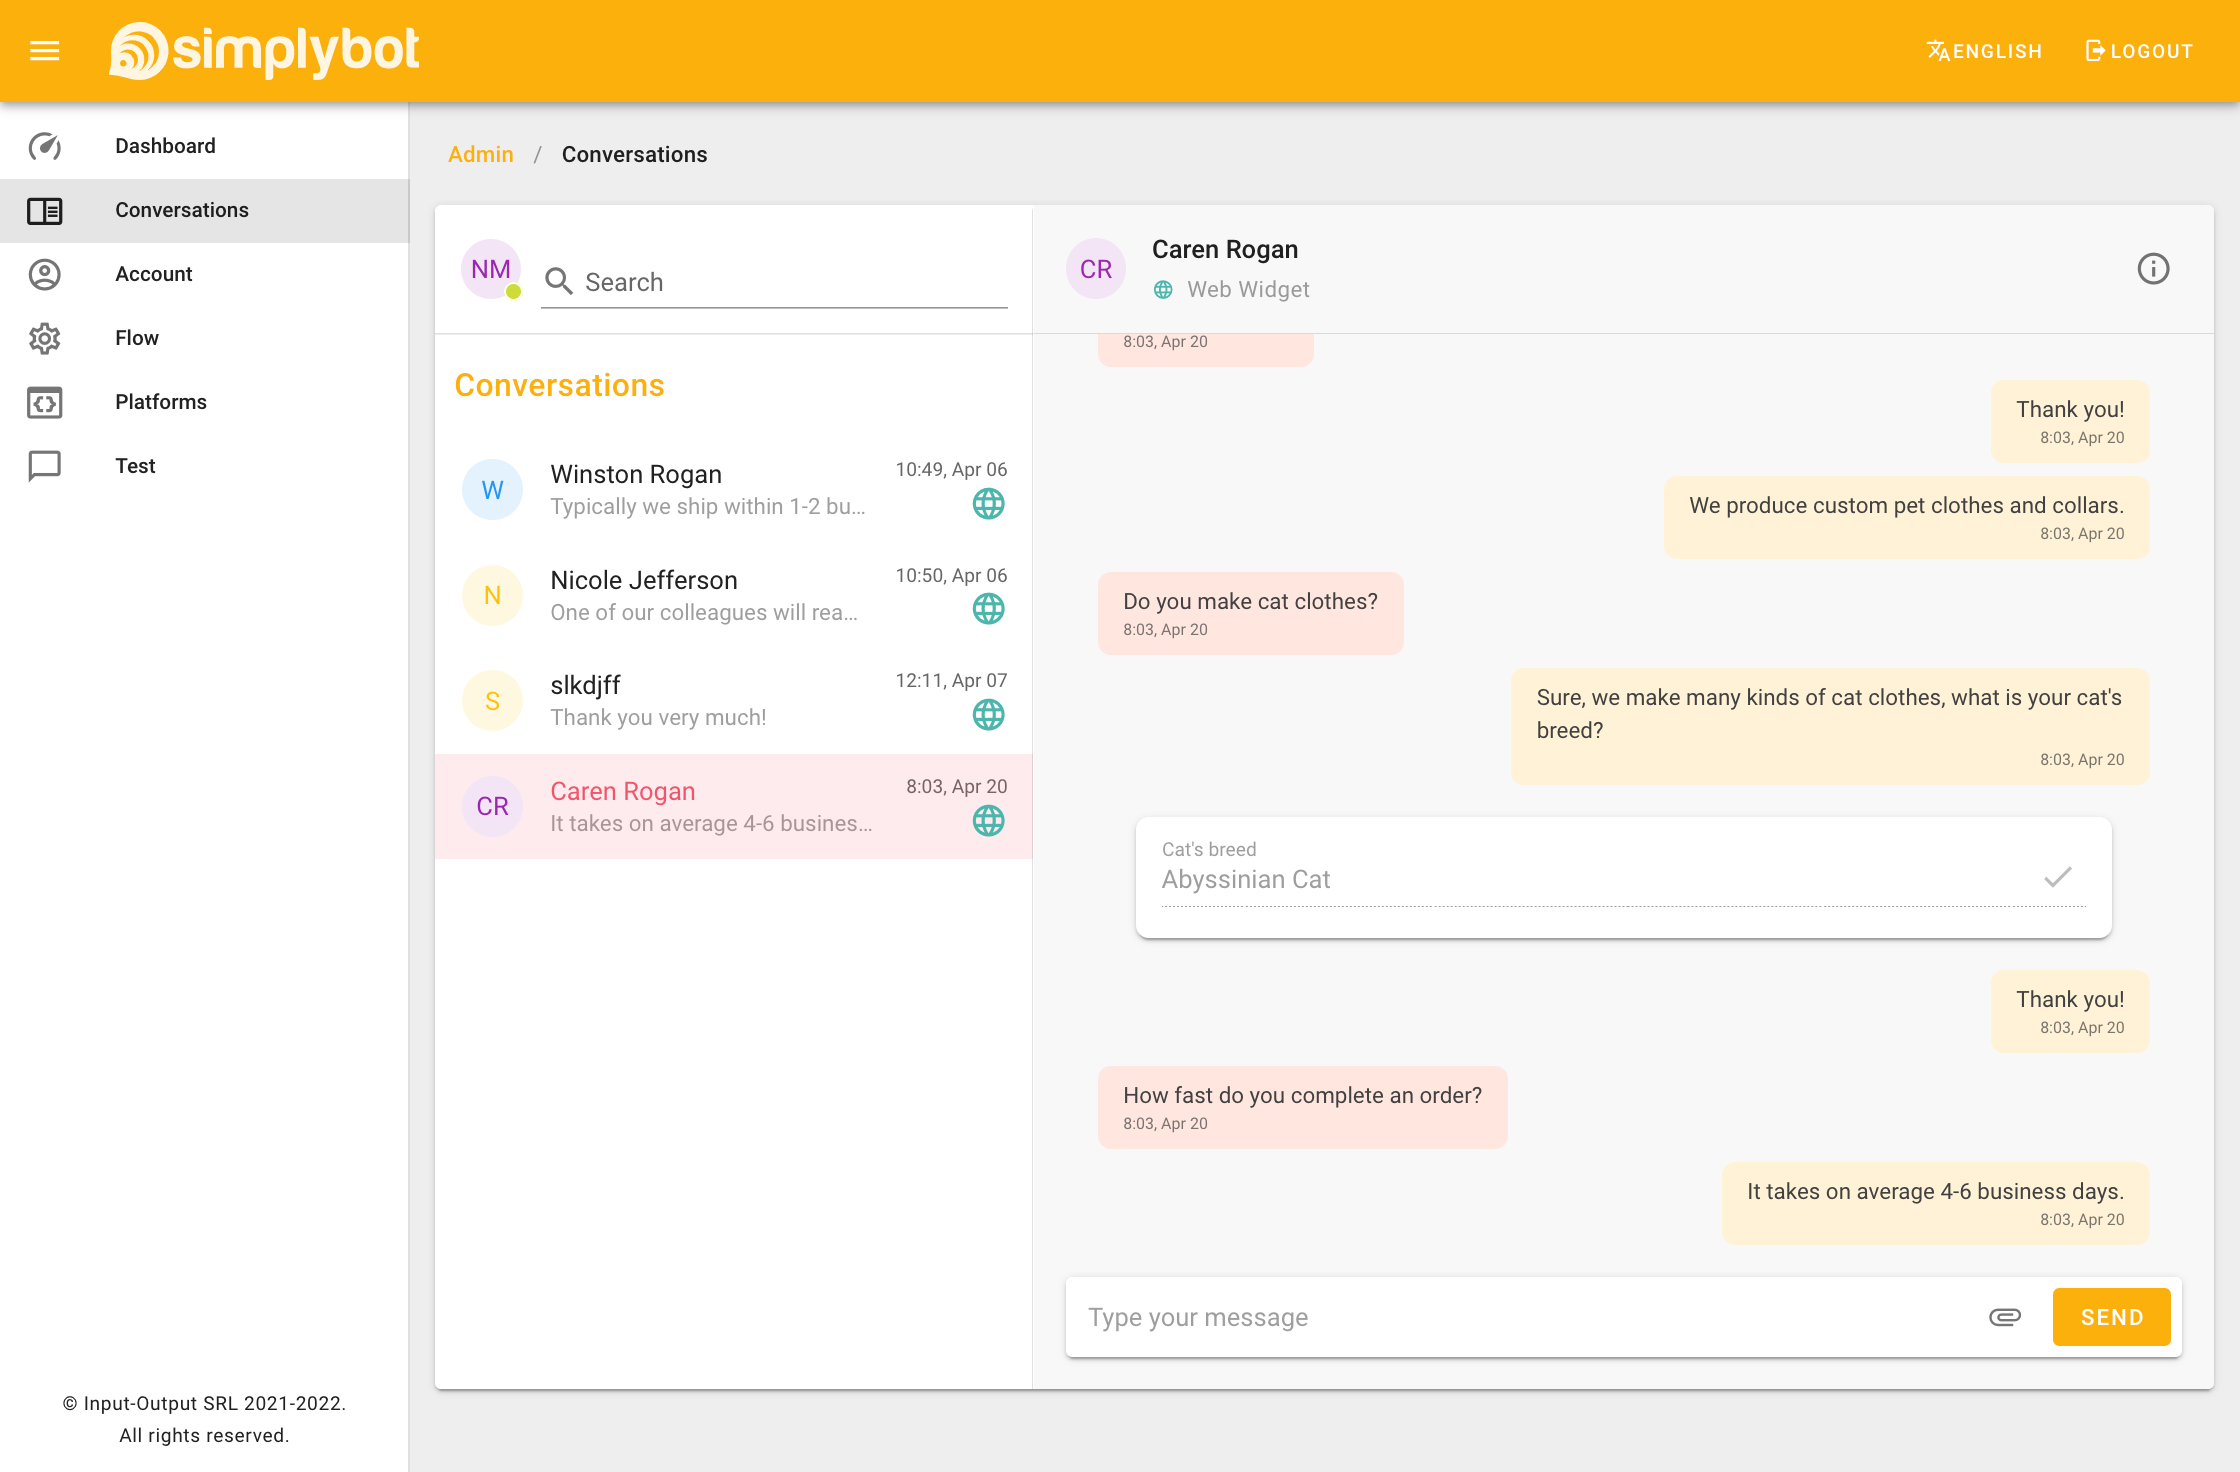This screenshot has height=1472, width=2240.
Task: Click the web globe icon on slkdjff row
Action: pos(989,715)
